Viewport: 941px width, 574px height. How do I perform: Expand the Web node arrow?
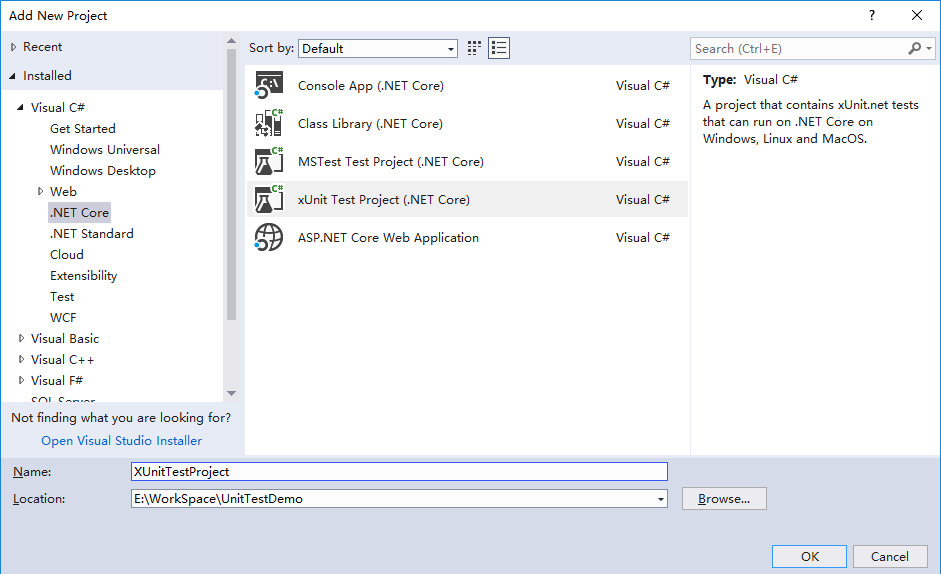tap(40, 192)
